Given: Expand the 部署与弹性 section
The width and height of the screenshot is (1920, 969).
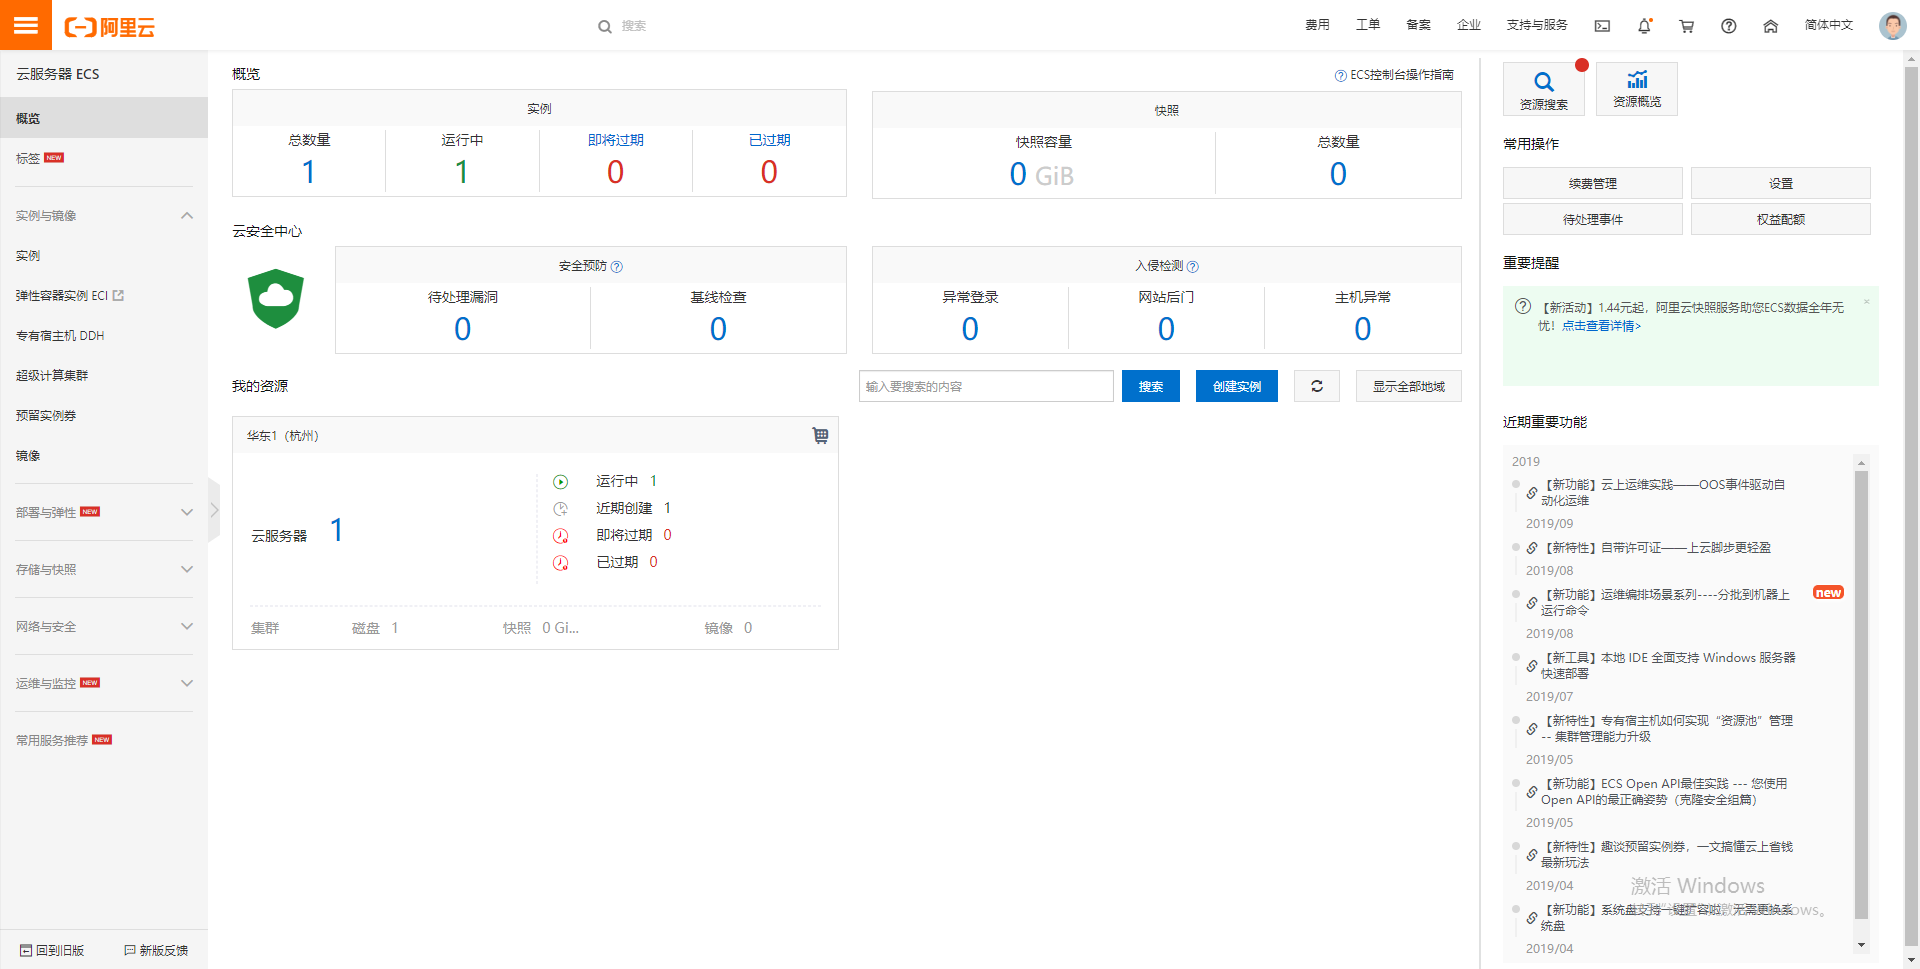Looking at the screenshot, I should pyautogui.click(x=187, y=512).
